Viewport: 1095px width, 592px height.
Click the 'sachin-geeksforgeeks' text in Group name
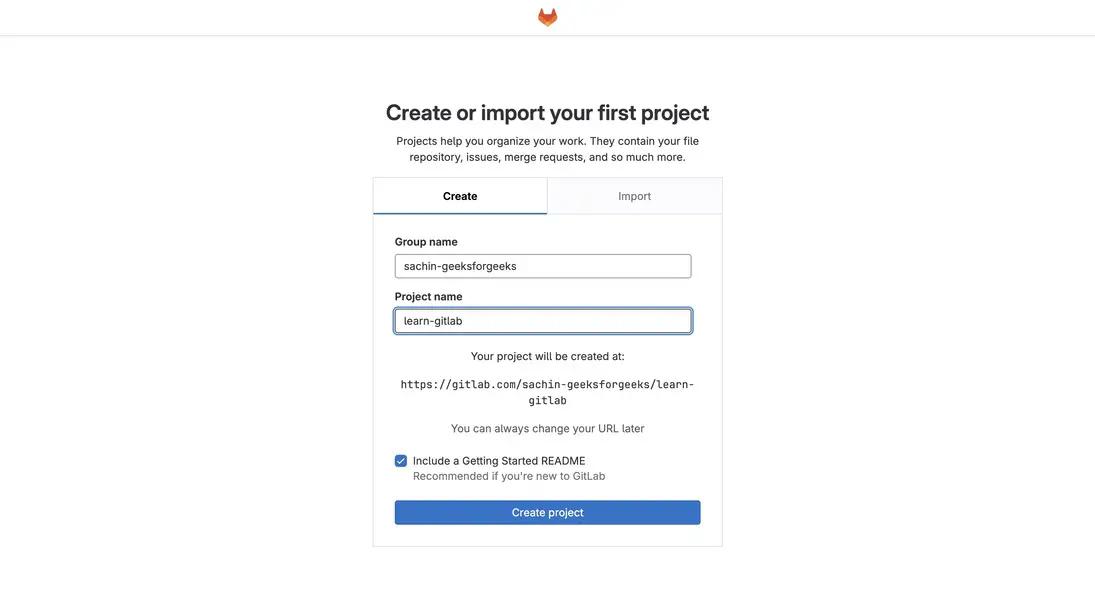click(460, 266)
